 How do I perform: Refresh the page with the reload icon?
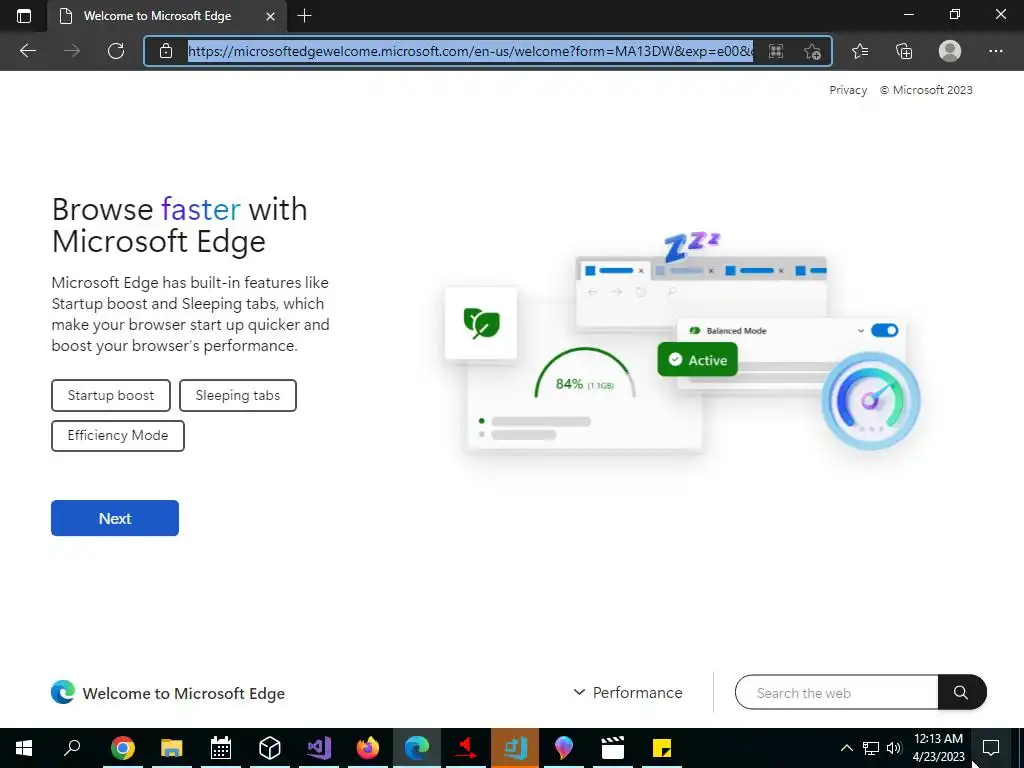(x=116, y=51)
